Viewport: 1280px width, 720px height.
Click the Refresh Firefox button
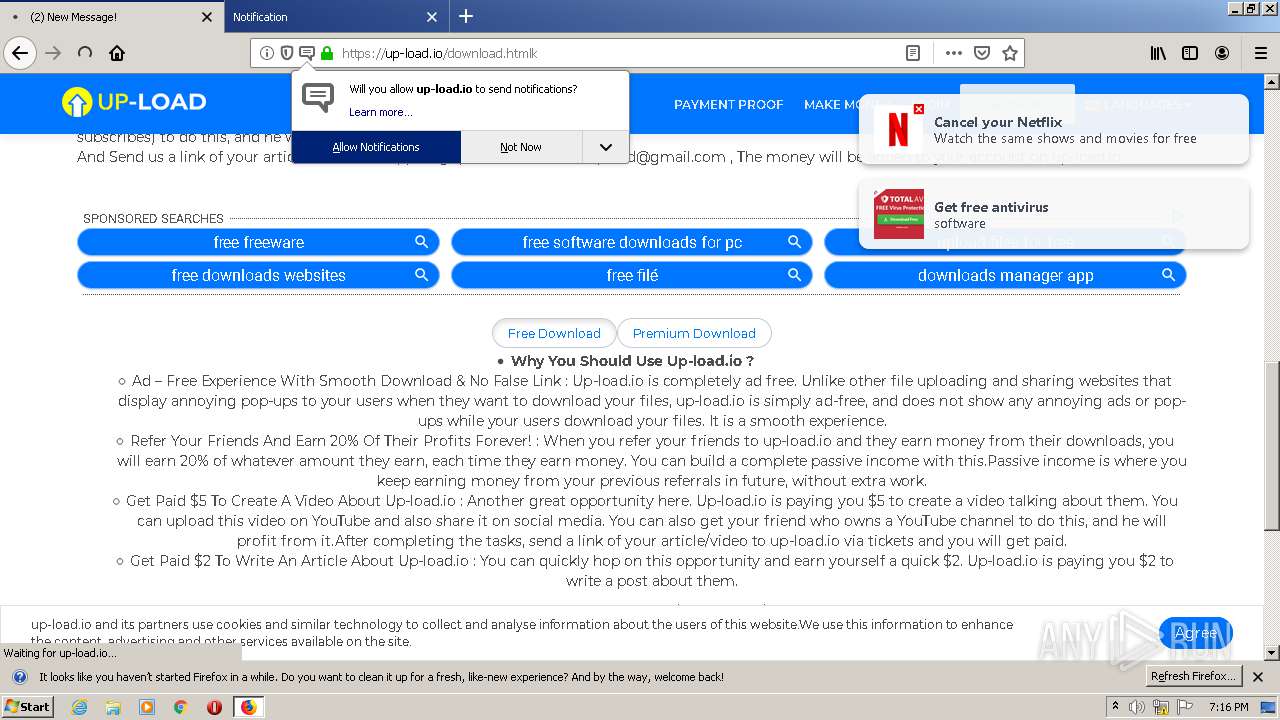[x=1193, y=677]
